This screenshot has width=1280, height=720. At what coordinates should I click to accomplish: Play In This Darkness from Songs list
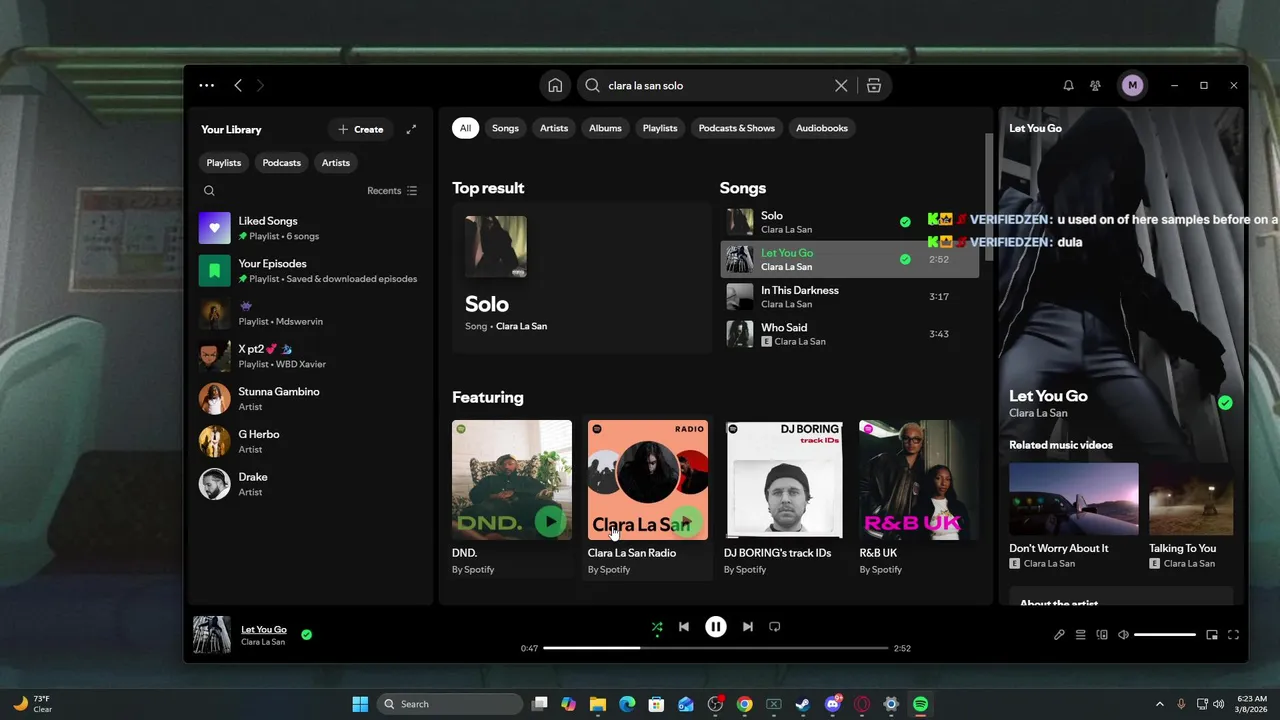pos(850,297)
